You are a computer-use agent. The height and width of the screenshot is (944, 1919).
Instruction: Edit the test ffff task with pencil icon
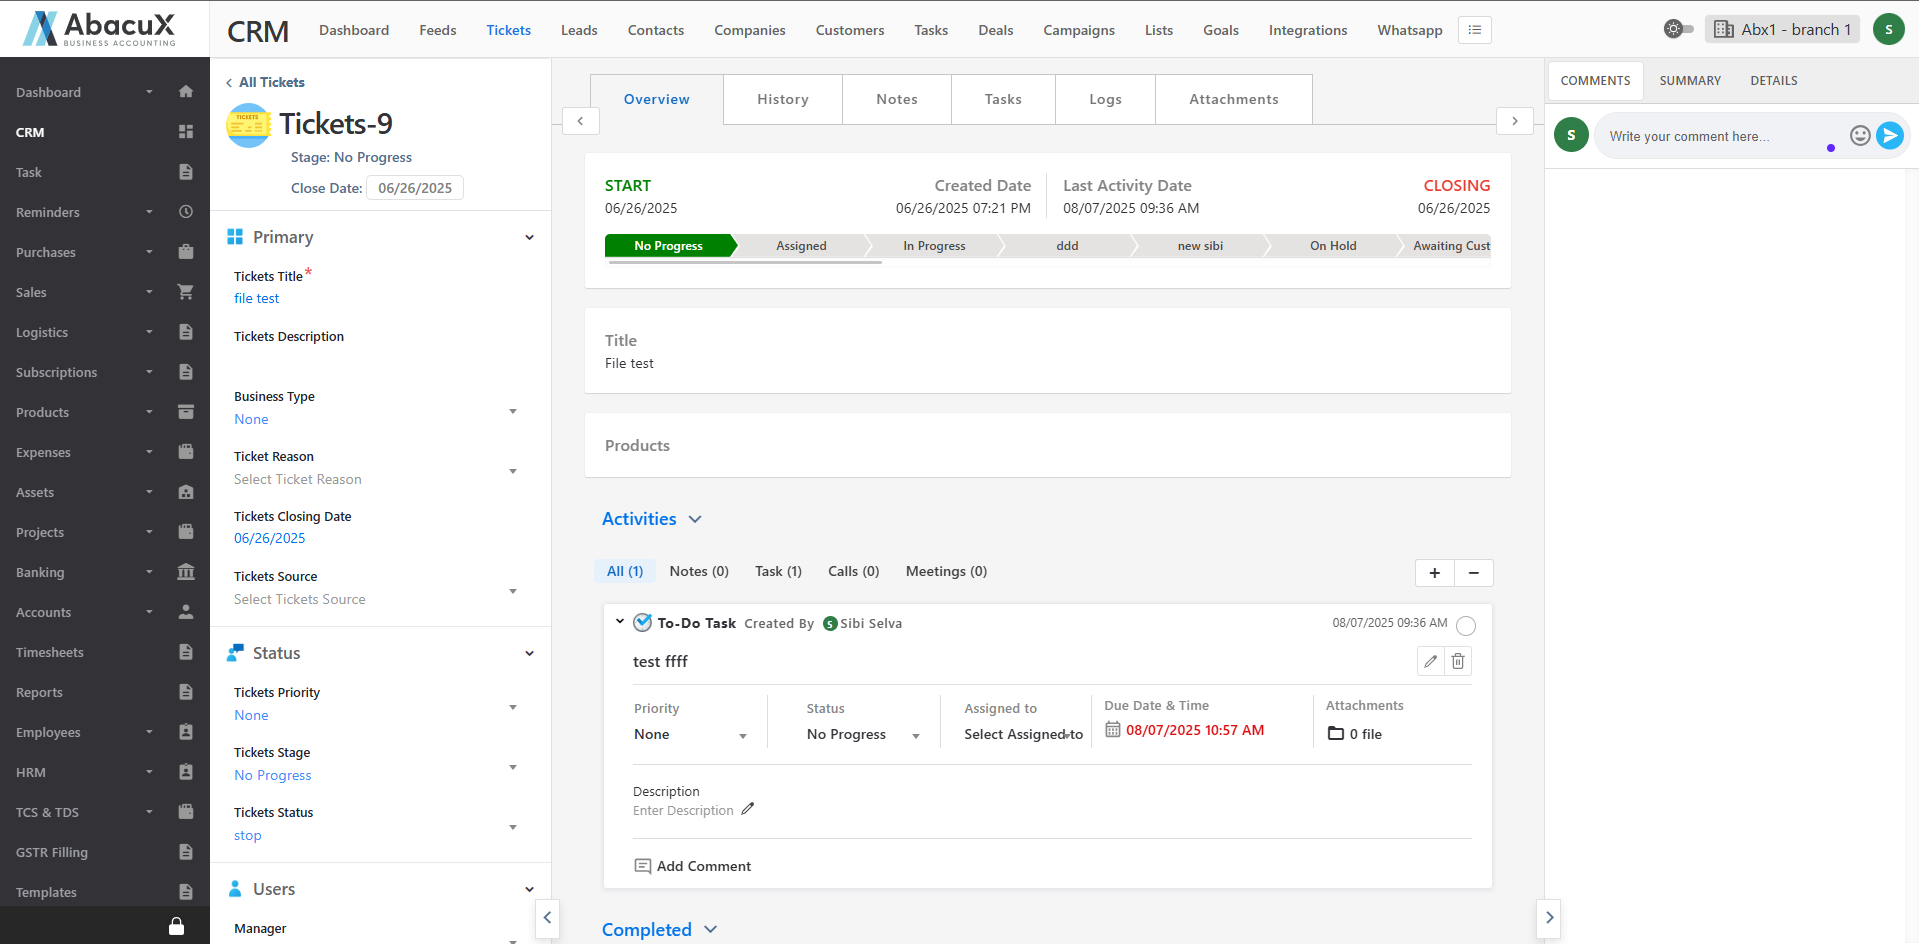click(x=1430, y=661)
